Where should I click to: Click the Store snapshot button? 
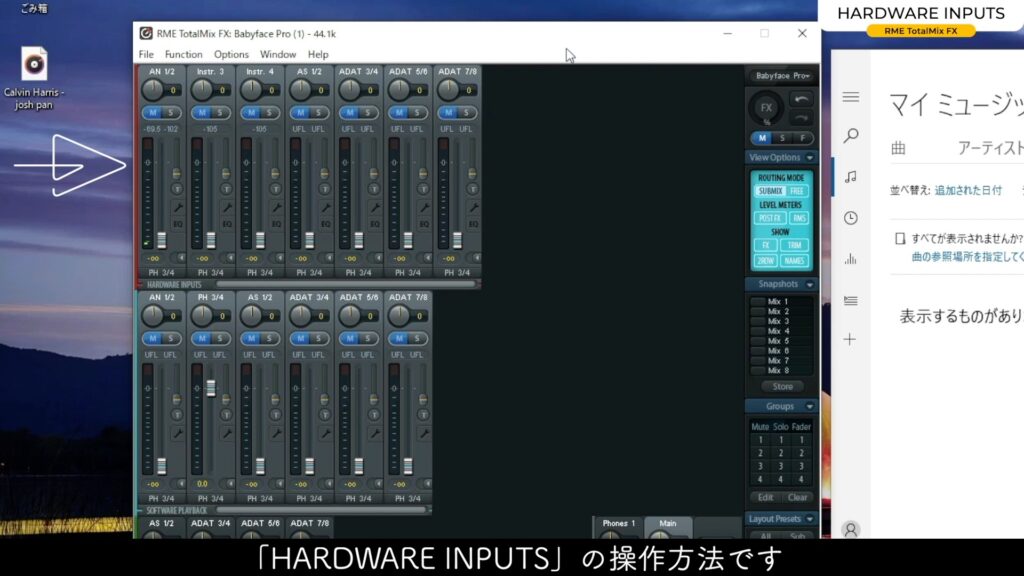point(782,387)
